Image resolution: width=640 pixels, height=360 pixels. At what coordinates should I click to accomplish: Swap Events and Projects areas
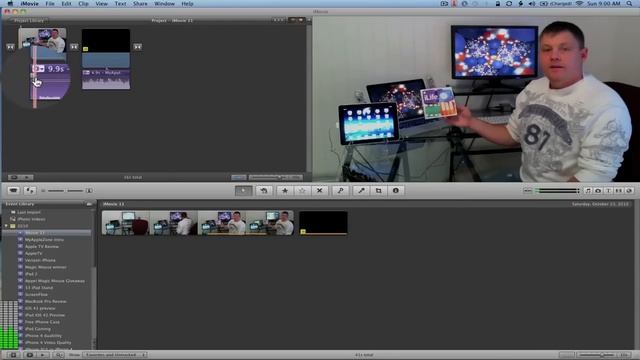(30, 191)
